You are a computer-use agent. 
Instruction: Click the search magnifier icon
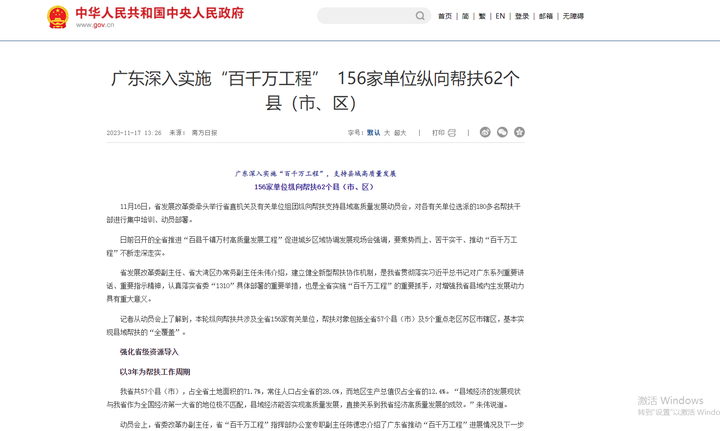pyautogui.click(x=420, y=16)
